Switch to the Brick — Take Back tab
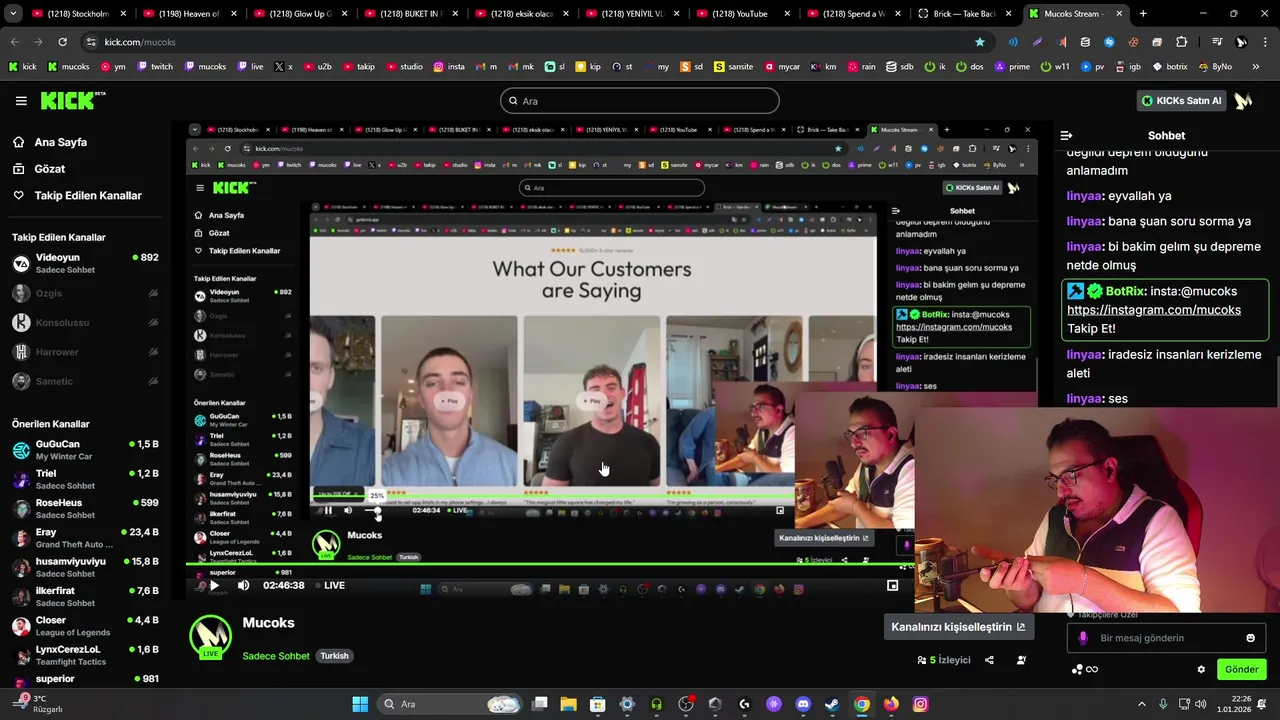 point(965,14)
